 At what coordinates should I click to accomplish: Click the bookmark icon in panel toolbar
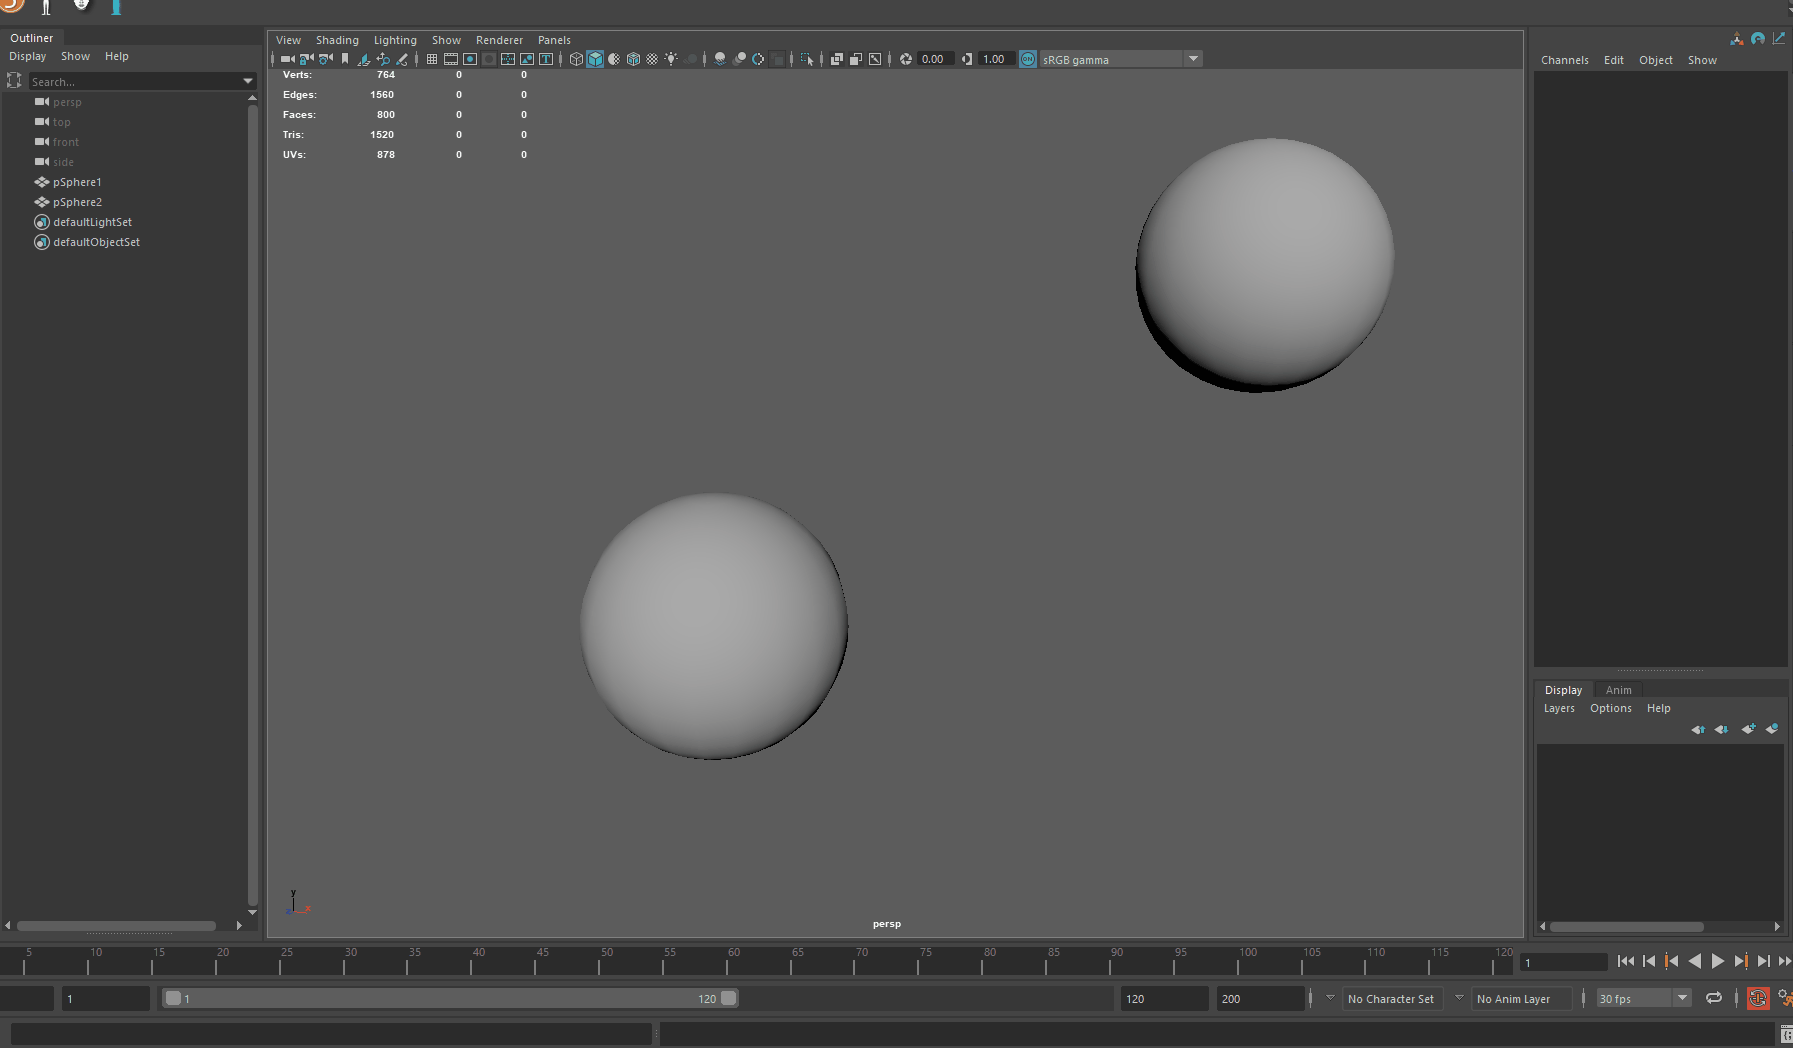pos(345,59)
